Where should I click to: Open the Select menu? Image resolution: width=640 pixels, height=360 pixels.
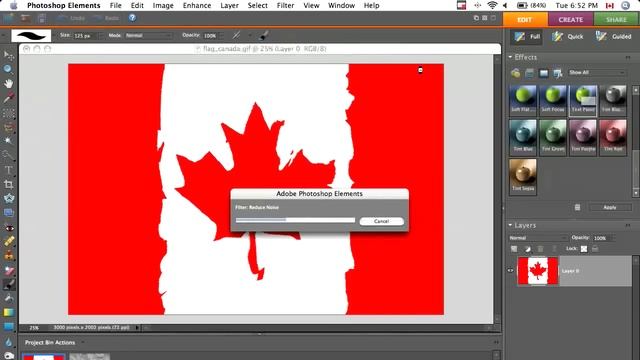tap(258, 5)
